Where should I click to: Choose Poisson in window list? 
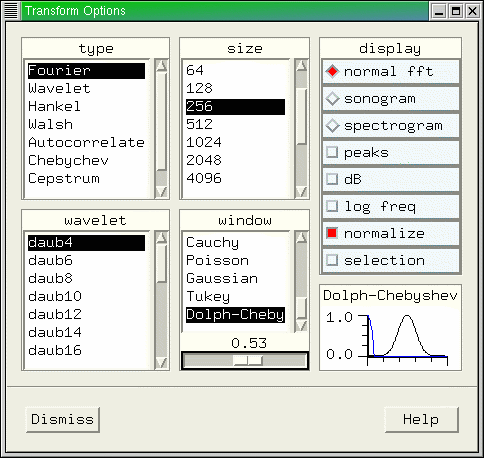click(x=235, y=261)
